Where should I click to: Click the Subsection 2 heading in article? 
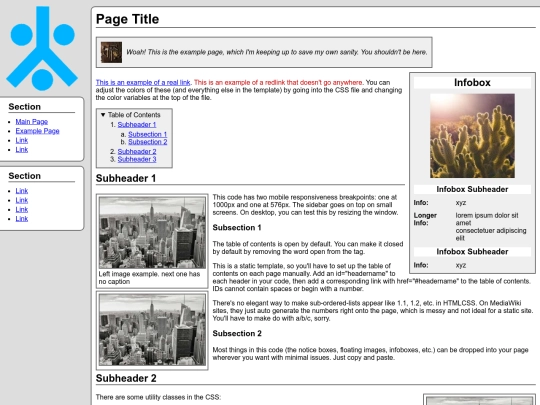pos(237,333)
